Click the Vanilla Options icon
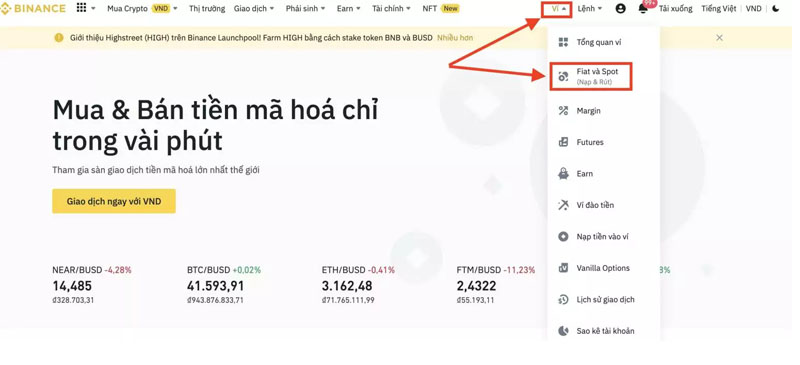This screenshot has width=800, height=365. [x=563, y=268]
